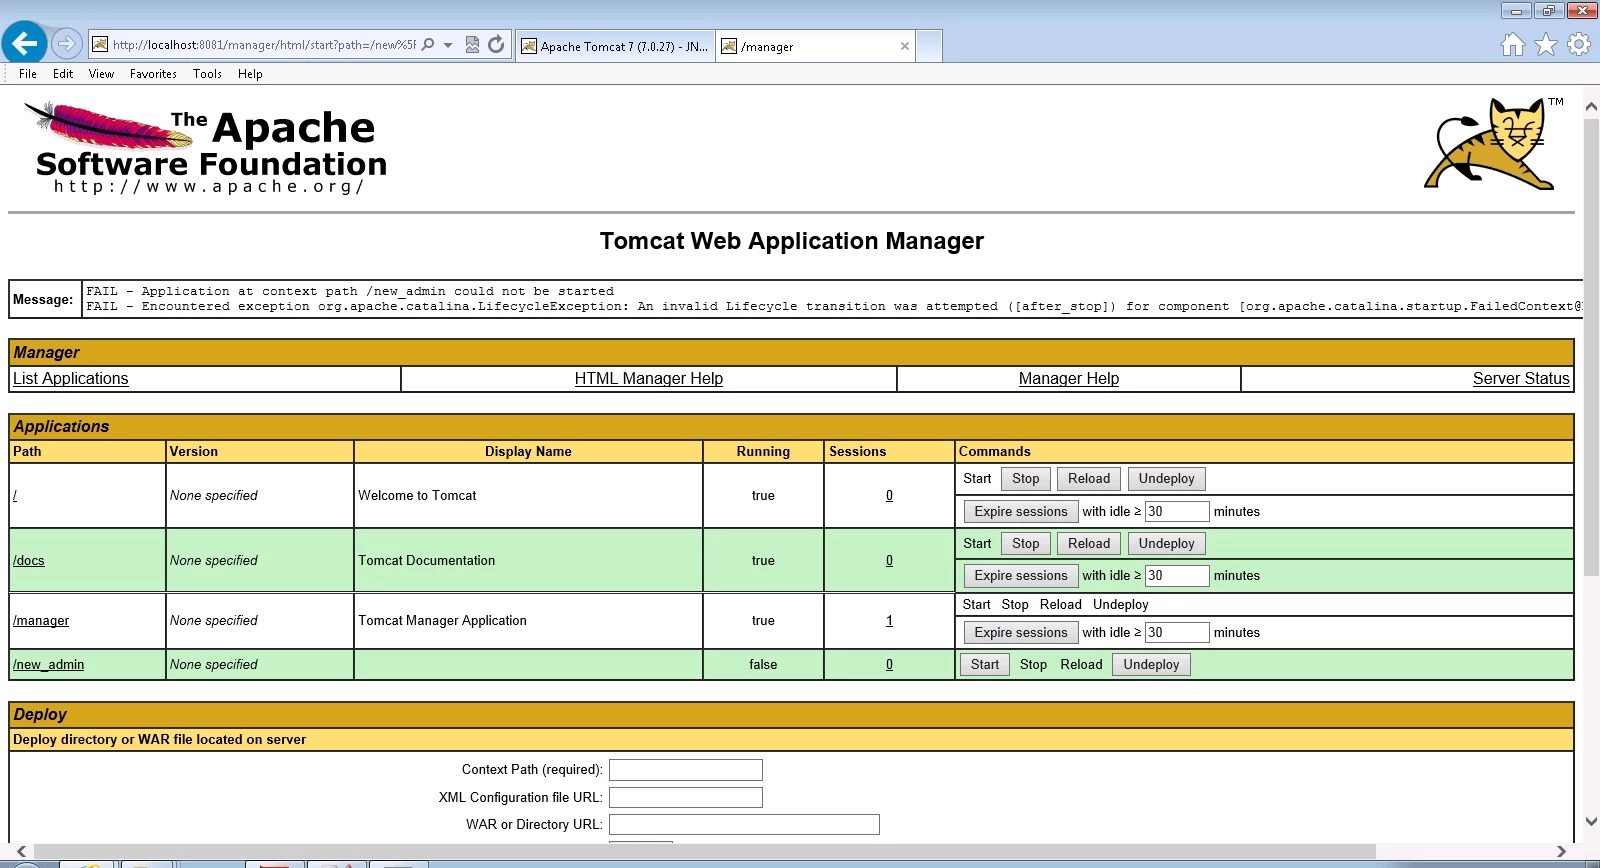The image size is (1600, 868).
Task: Open the browser Tools gear icon
Action: [1579, 45]
